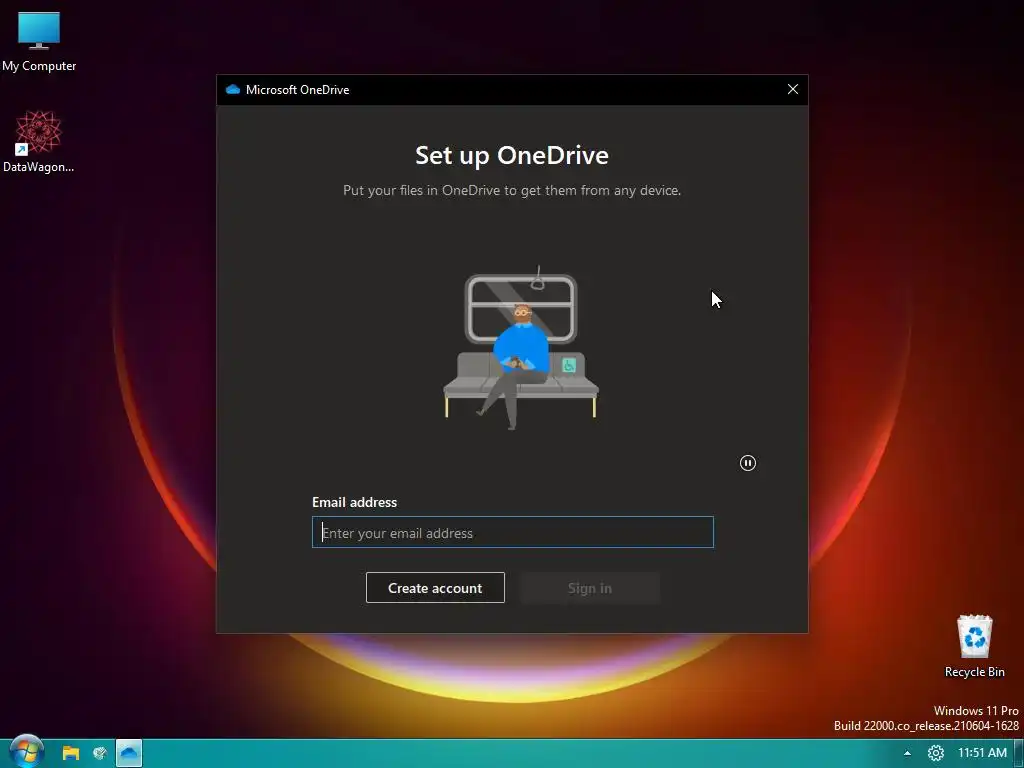Screen dimensions: 1024x768
Task: Click the Create account button
Action: point(435,588)
